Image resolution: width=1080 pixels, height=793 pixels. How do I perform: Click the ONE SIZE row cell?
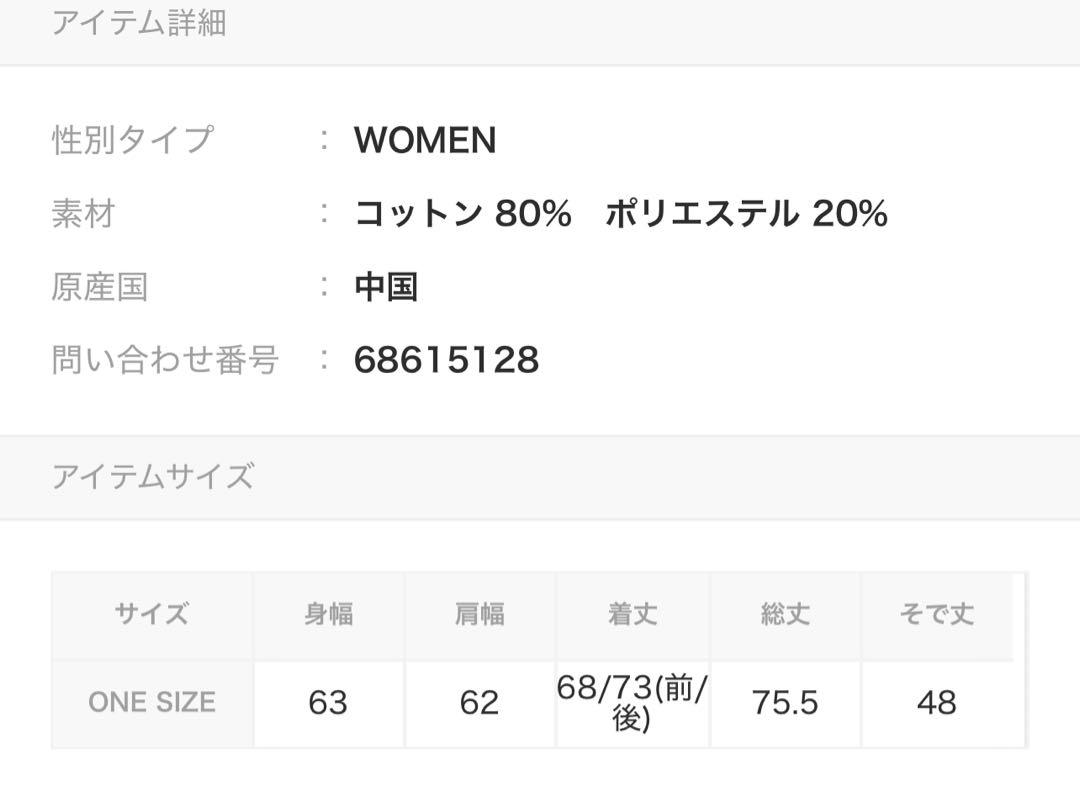[x=152, y=702]
